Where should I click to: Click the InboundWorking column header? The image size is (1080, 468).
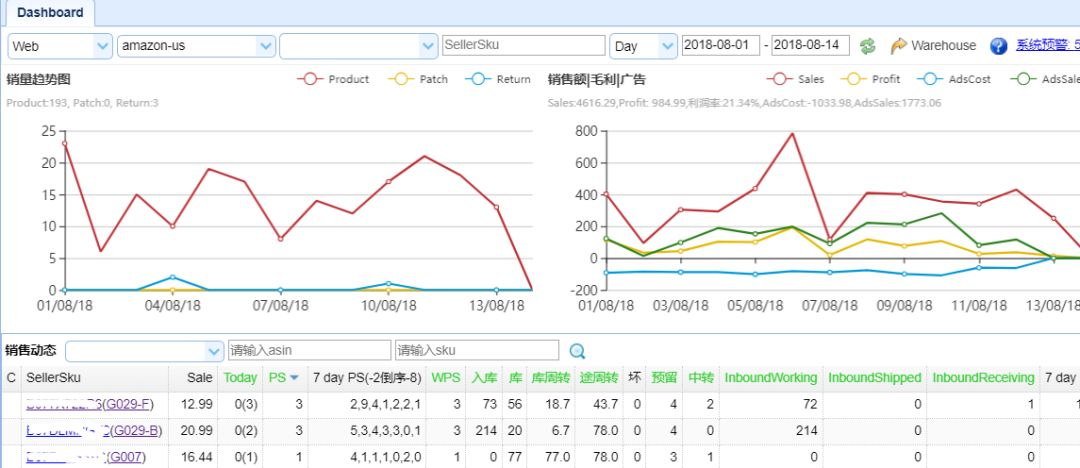click(771, 378)
